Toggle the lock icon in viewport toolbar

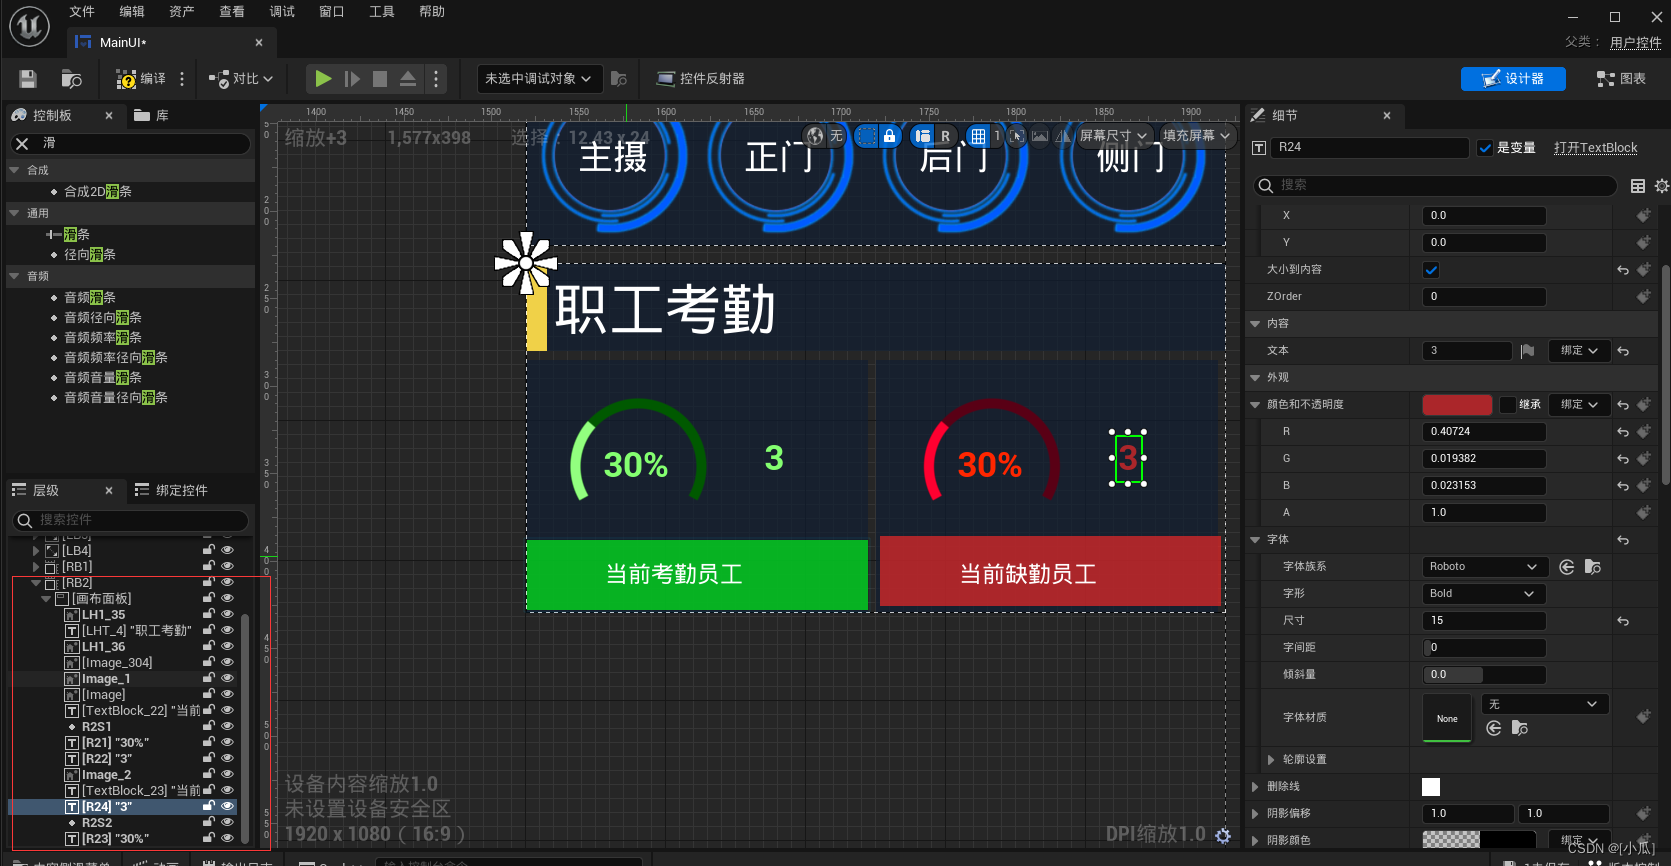889,136
